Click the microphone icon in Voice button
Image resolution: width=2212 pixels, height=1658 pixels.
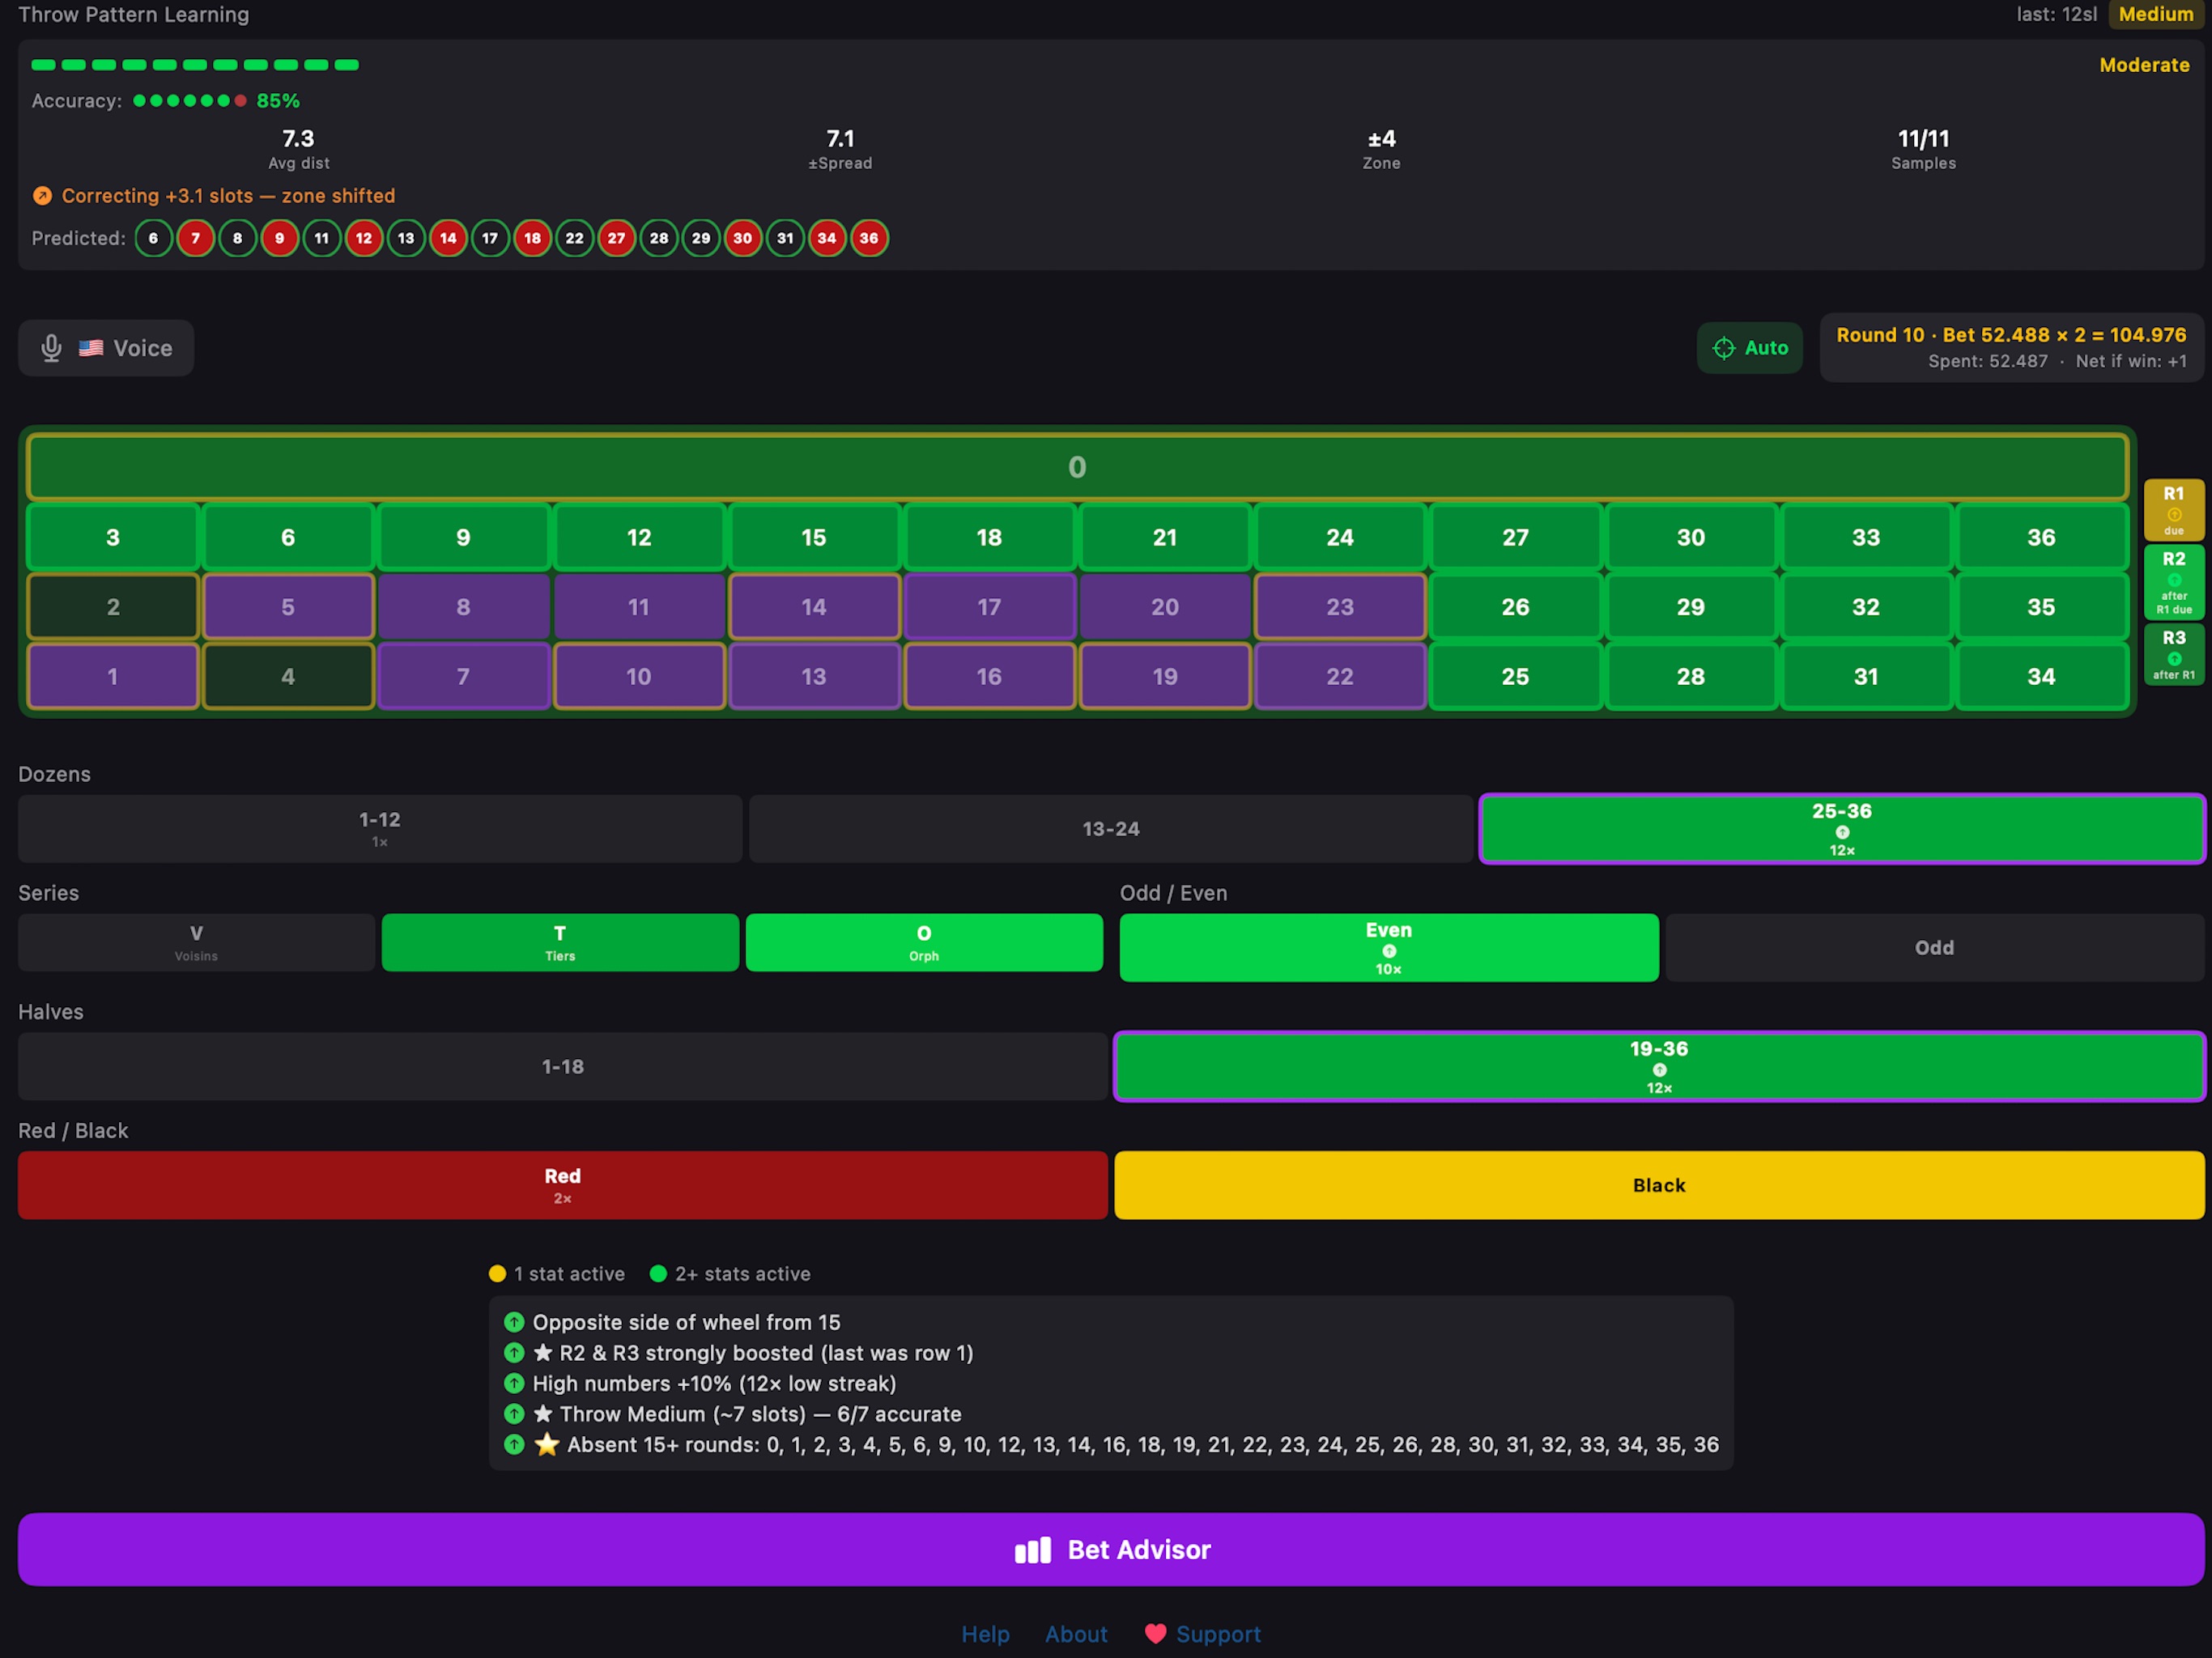click(51, 348)
